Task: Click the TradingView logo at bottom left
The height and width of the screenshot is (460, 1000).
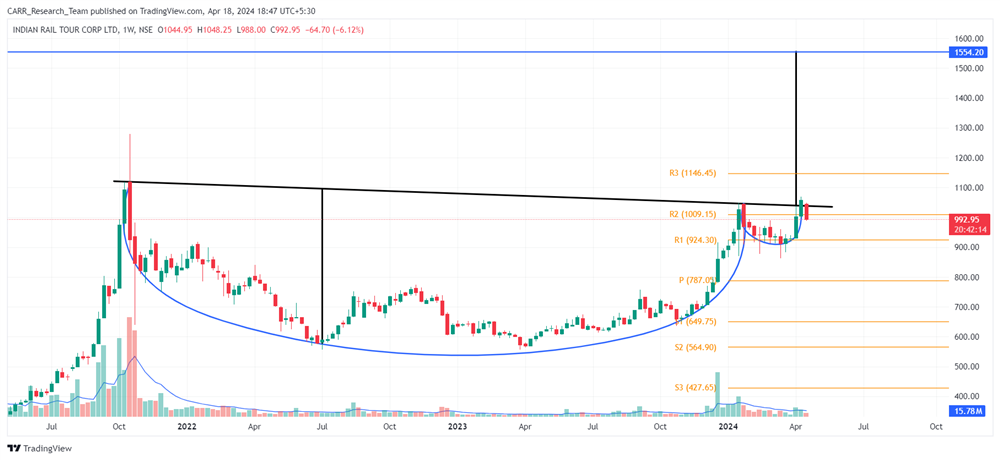Action: pyautogui.click(x=40, y=448)
